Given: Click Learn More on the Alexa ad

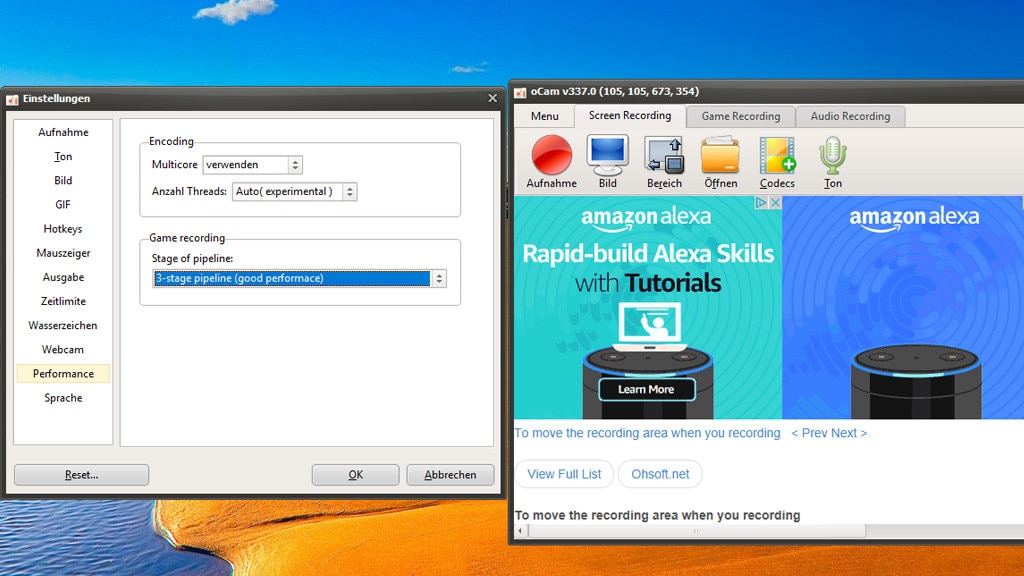Looking at the screenshot, I should click(647, 389).
